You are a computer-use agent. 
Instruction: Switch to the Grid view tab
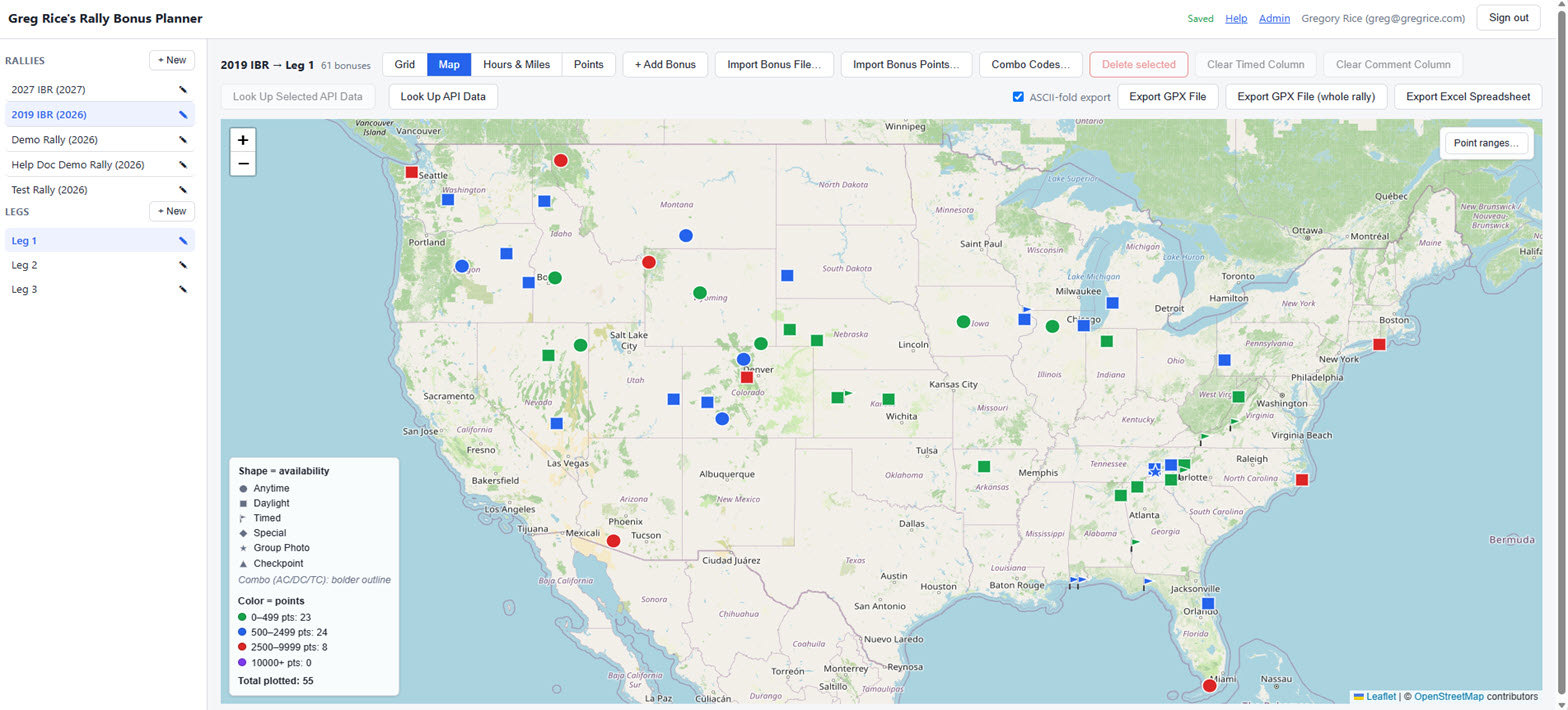[x=405, y=64]
